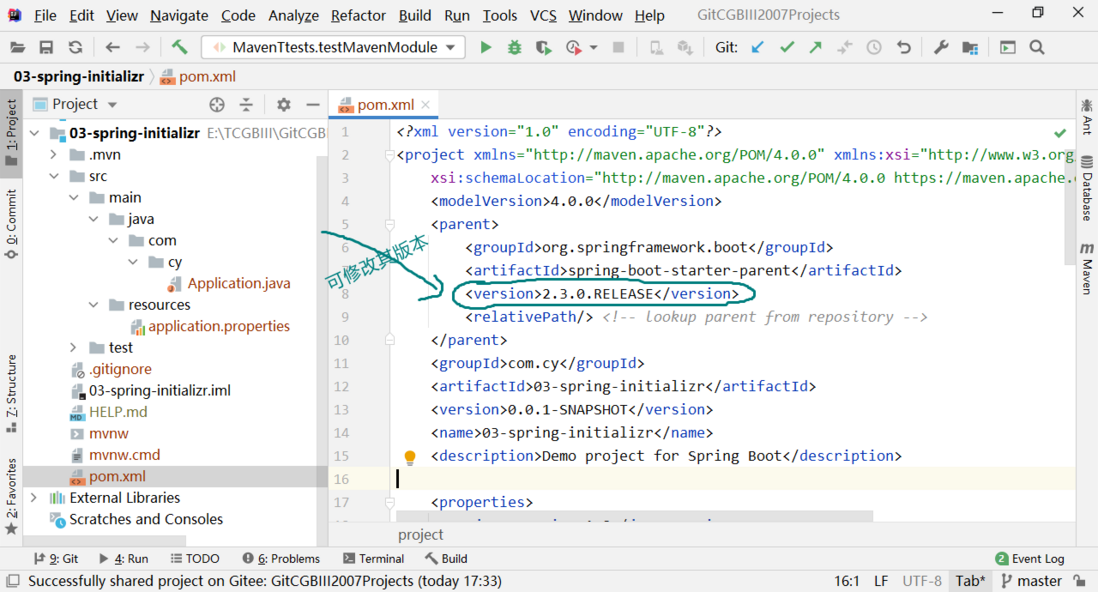The height and width of the screenshot is (592, 1098).
Task: Click the 16:1 line column indicator
Action: click(846, 581)
